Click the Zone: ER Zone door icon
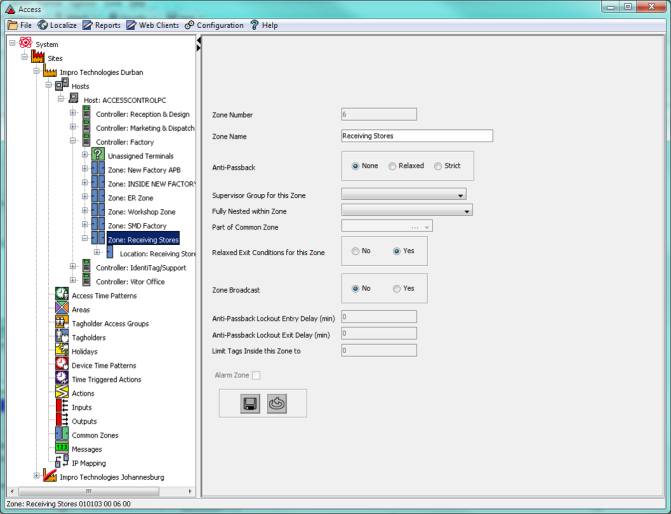The height and width of the screenshot is (514, 671). coord(98,197)
